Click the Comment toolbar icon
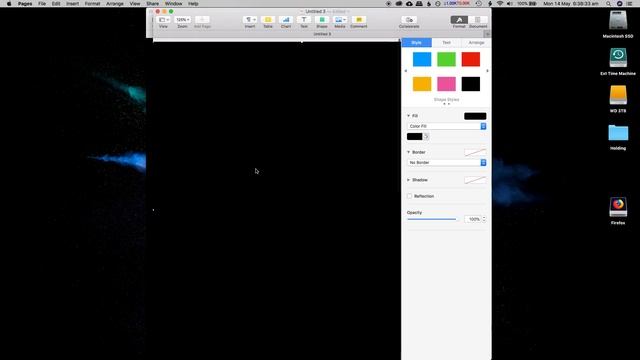Viewport: 640px width, 360px height. (359, 20)
